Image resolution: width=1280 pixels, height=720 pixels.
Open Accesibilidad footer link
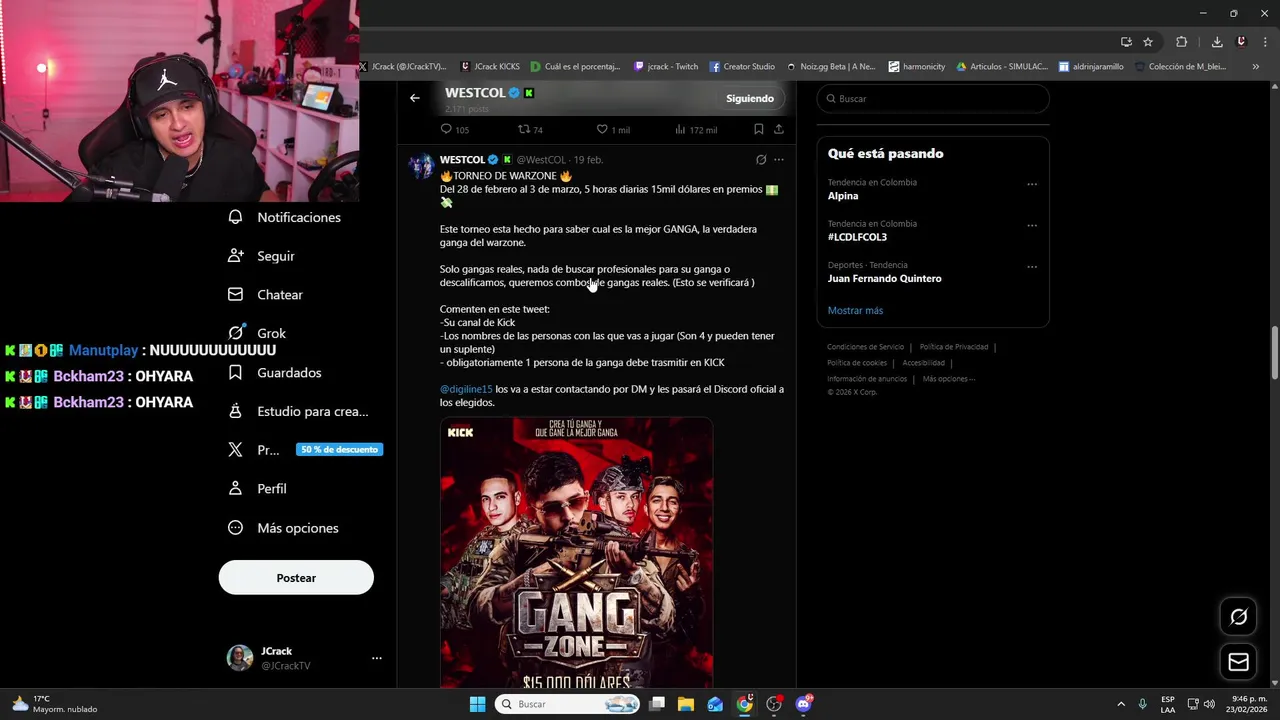(x=923, y=363)
